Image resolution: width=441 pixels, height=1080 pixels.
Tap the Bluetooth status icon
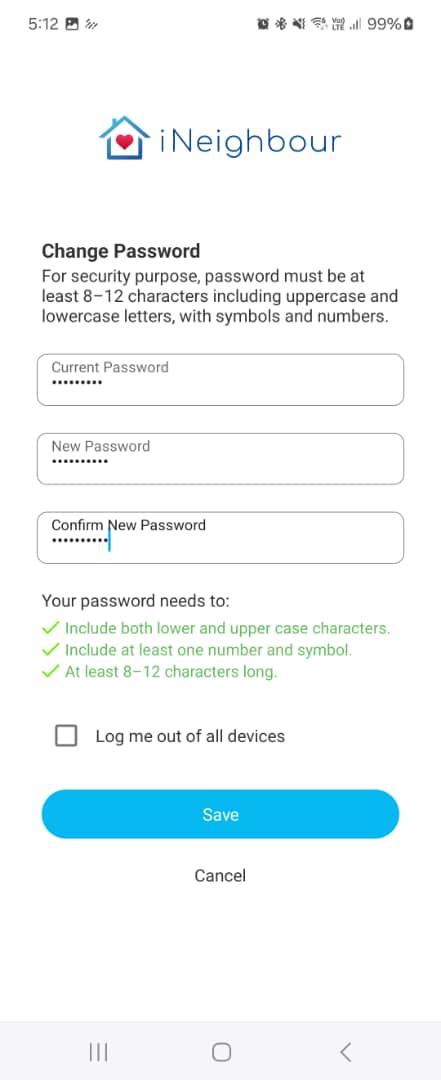coord(280,24)
